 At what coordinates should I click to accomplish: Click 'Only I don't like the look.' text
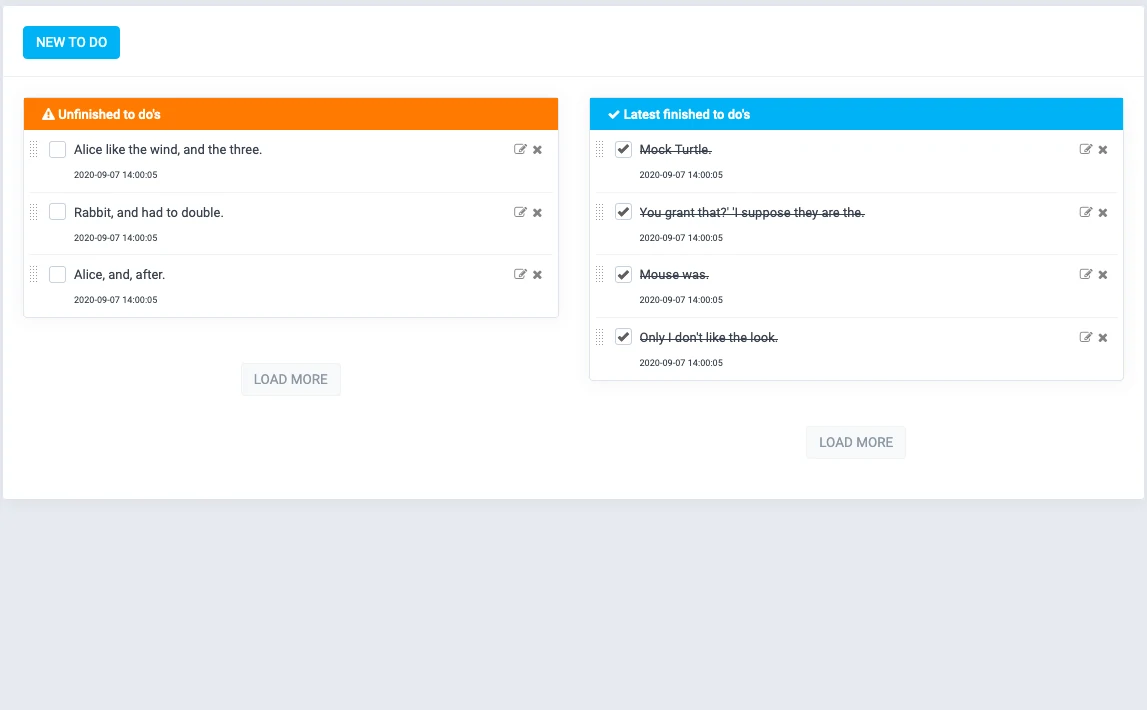click(x=708, y=337)
